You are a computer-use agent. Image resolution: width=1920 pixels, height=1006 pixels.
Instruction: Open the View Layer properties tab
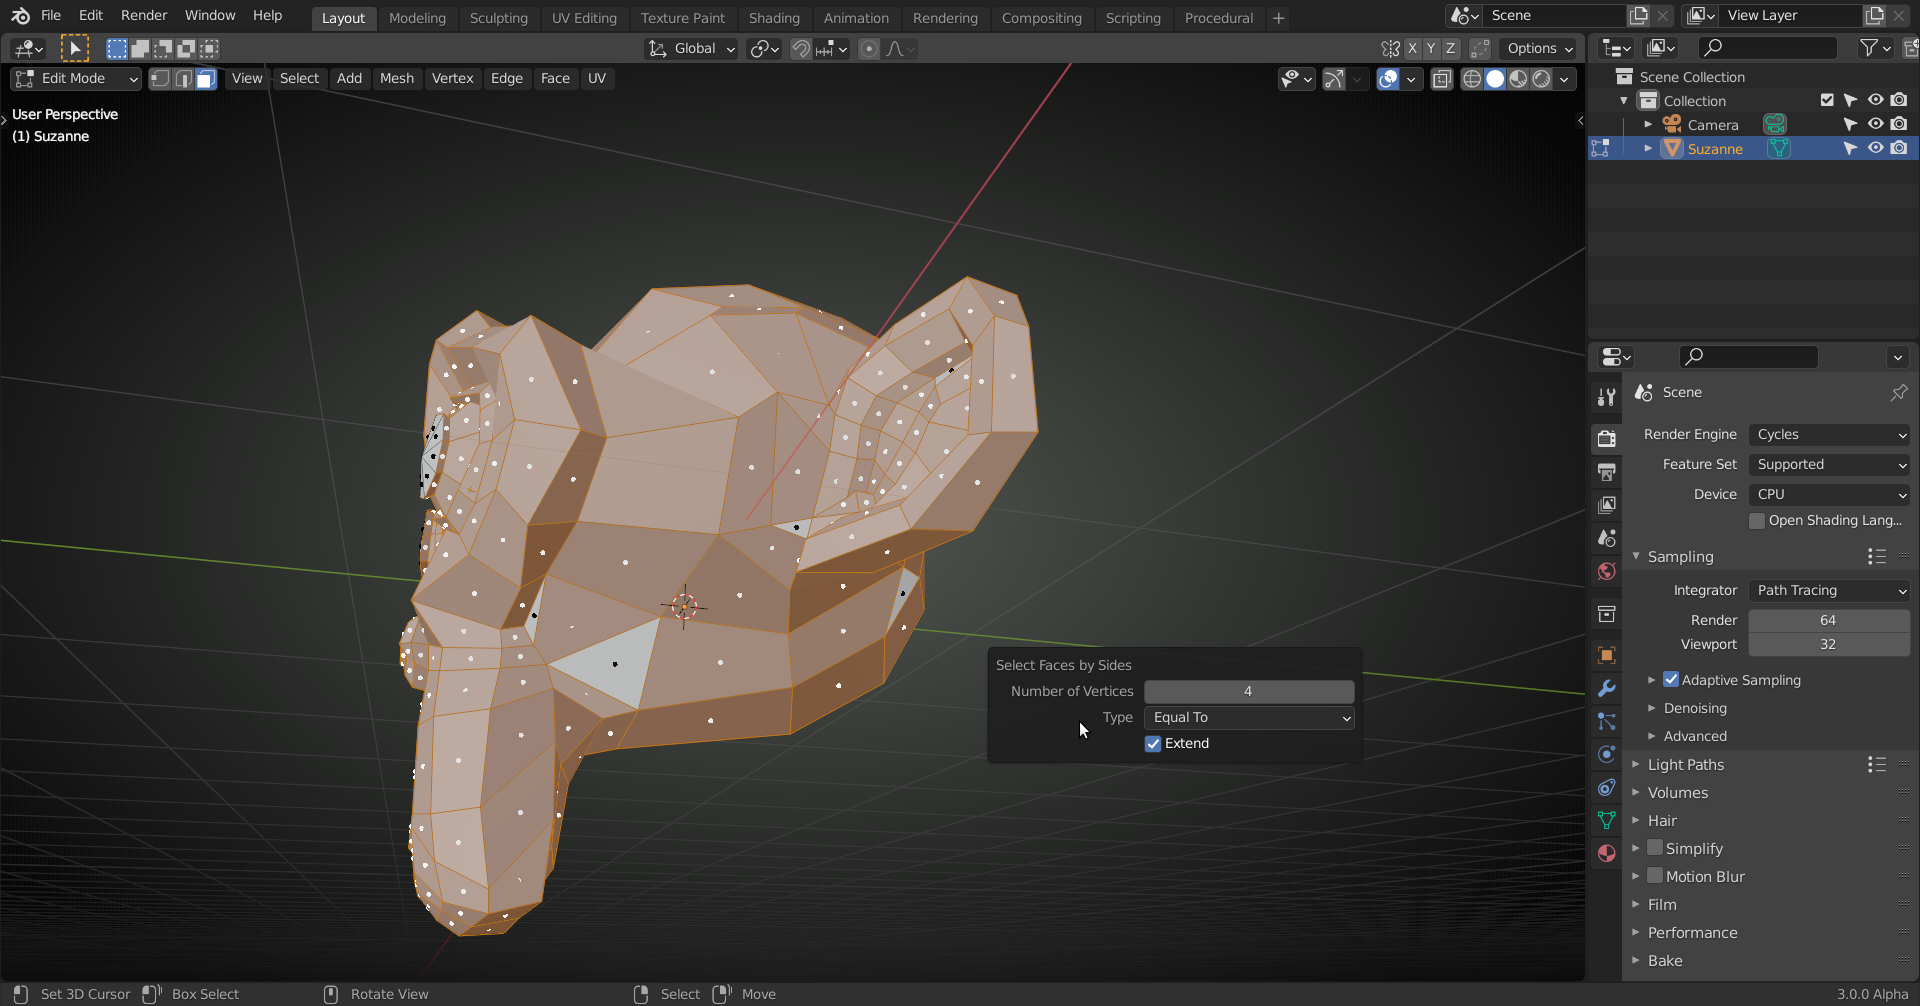(x=1607, y=505)
